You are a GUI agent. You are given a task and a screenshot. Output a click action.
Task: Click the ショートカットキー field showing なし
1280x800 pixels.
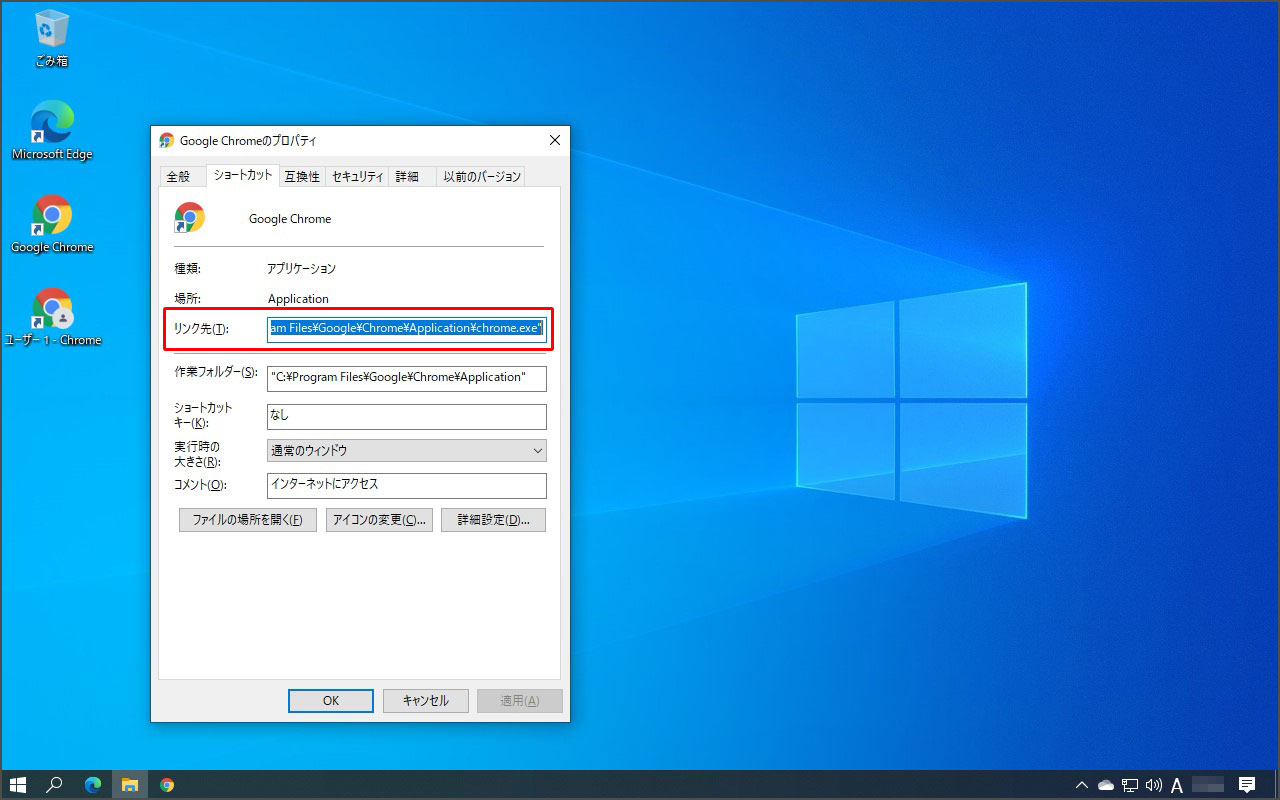[x=407, y=416]
